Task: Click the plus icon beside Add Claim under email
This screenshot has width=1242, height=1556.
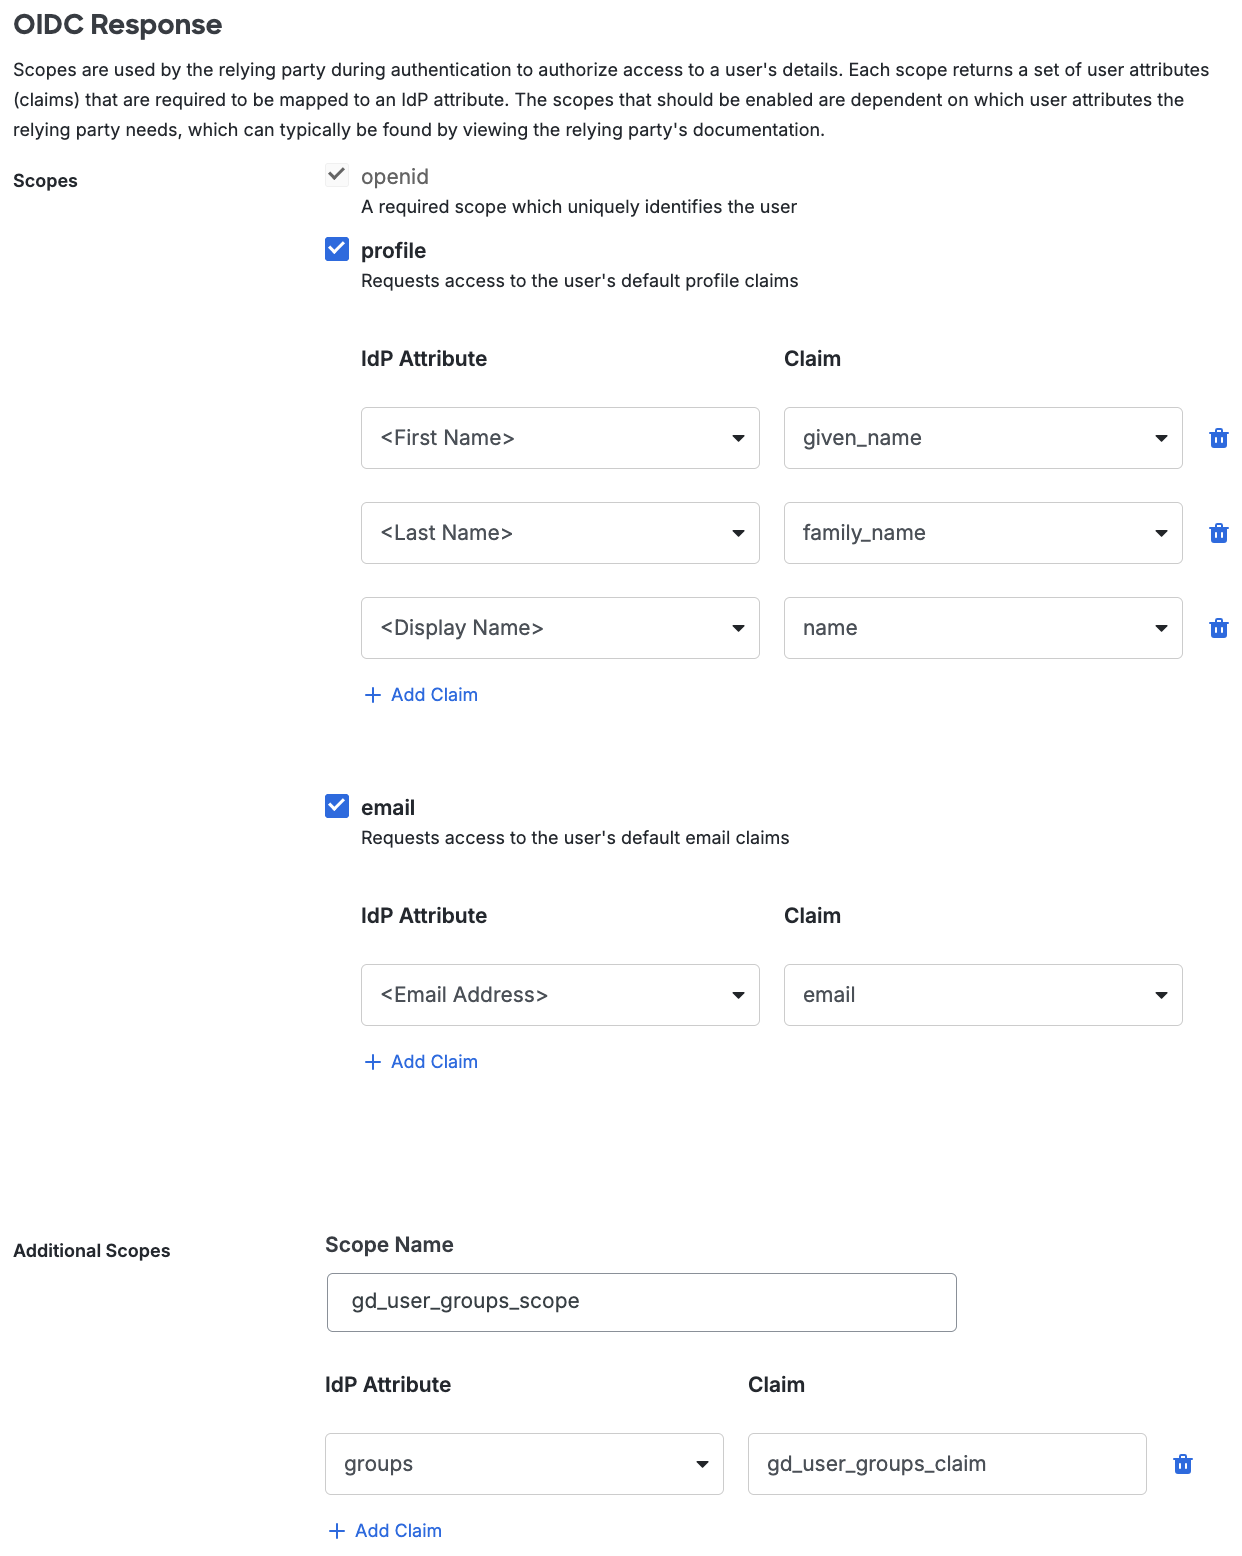Action: pyautogui.click(x=373, y=1061)
